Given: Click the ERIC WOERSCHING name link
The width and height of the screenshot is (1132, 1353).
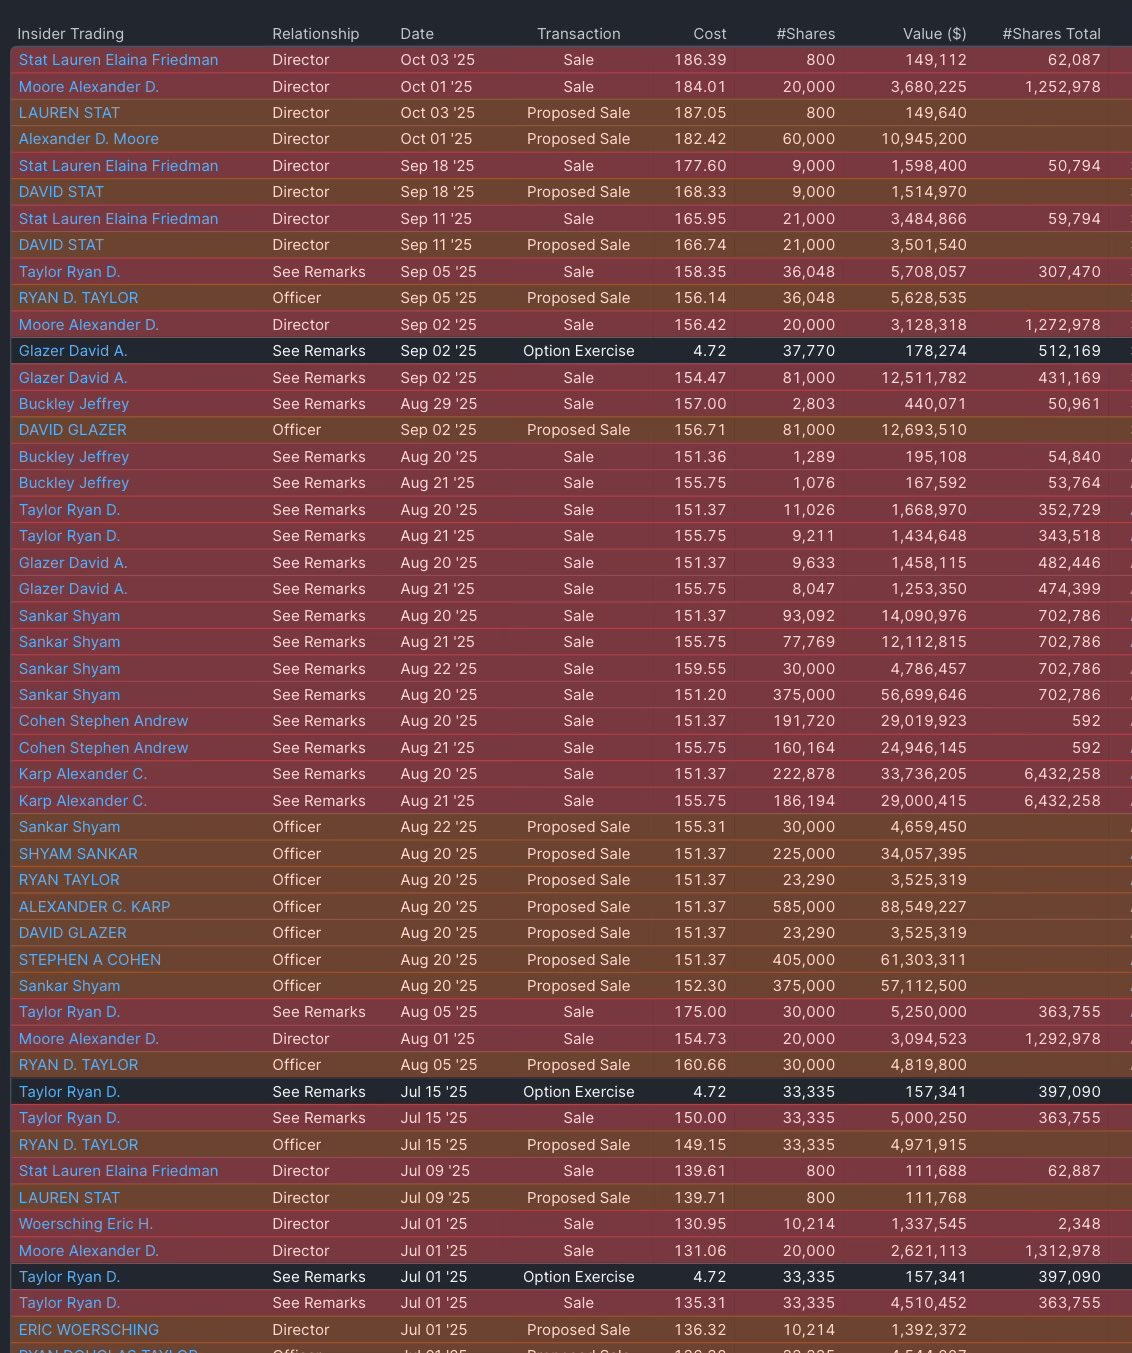Looking at the screenshot, I should 89,1330.
